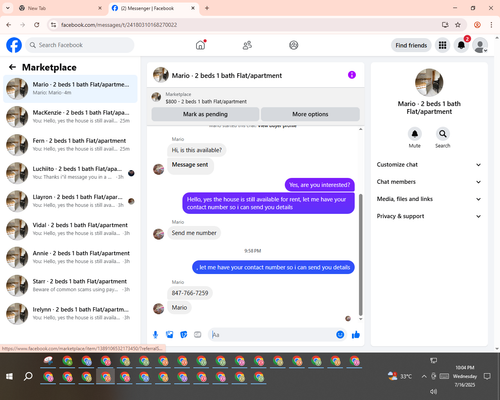Viewport: 500px width, 400px height.
Task: Attach a file with photo icon
Action: (170, 335)
